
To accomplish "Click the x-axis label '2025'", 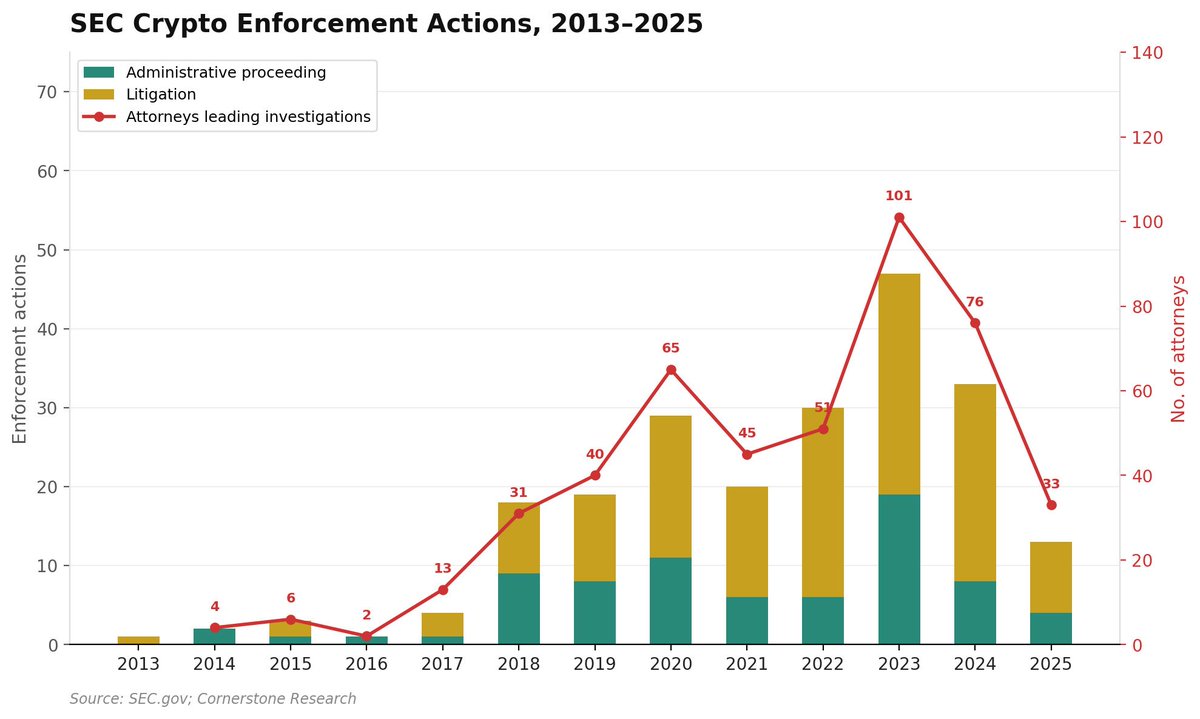I will coord(1051,665).
